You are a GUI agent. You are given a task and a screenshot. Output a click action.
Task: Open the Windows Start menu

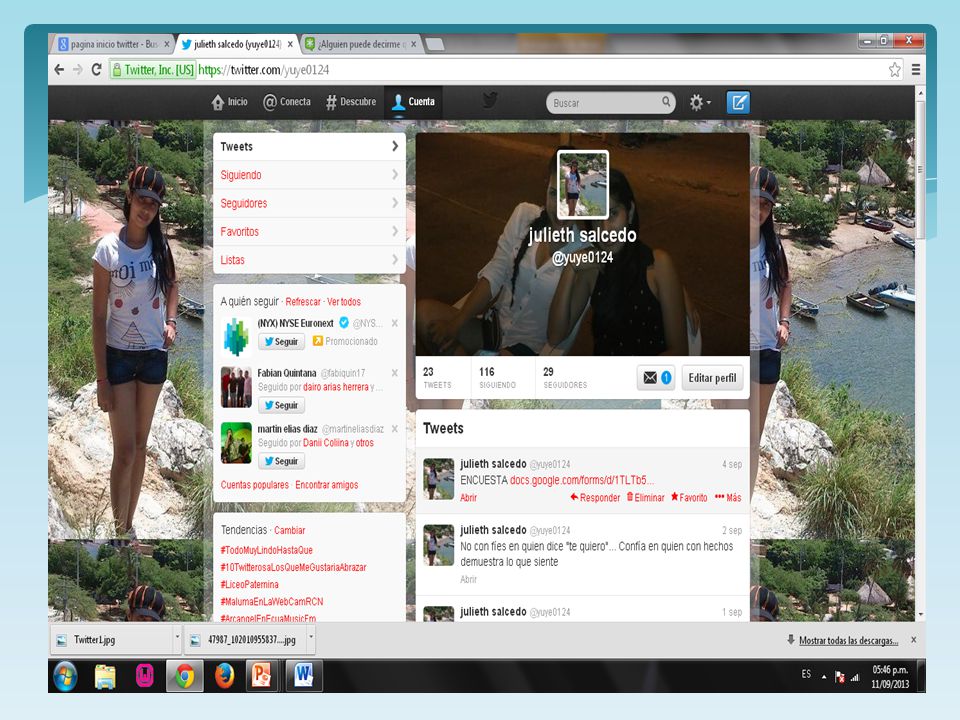[x=65, y=677]
